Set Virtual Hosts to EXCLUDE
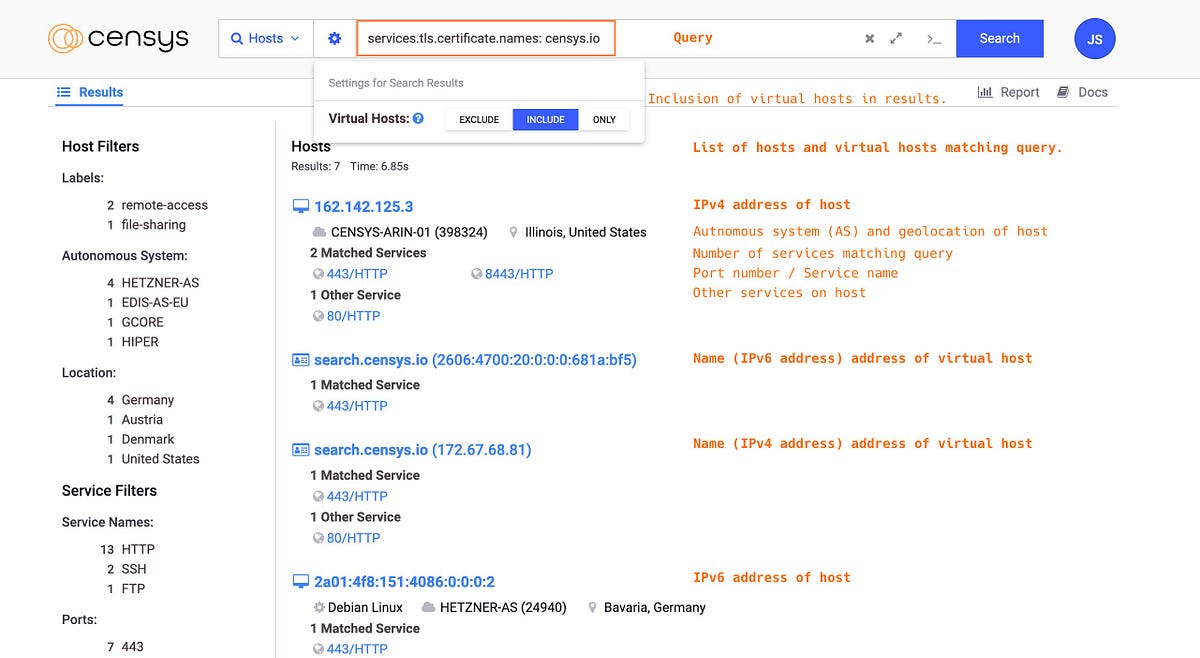1200x658 pixels. point(479,119)
